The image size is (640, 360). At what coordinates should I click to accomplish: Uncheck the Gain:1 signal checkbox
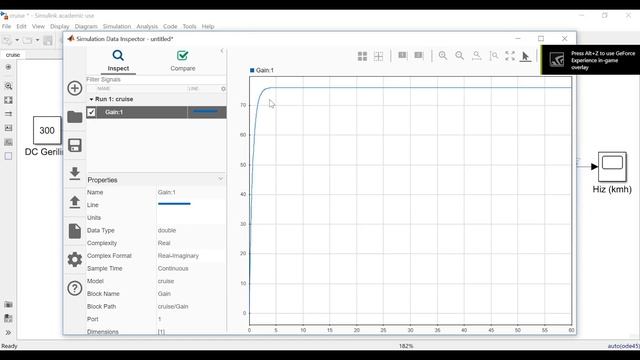coord(91,112)
